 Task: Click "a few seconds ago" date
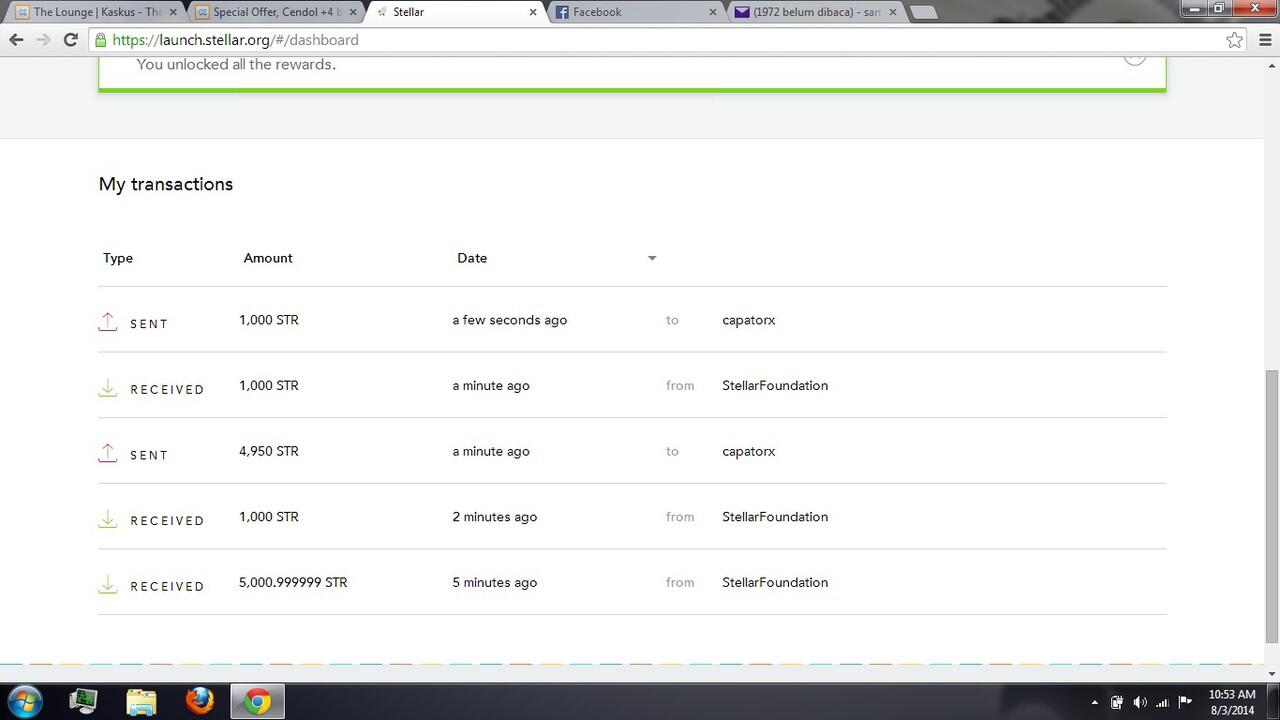click(x=510, y=320)
